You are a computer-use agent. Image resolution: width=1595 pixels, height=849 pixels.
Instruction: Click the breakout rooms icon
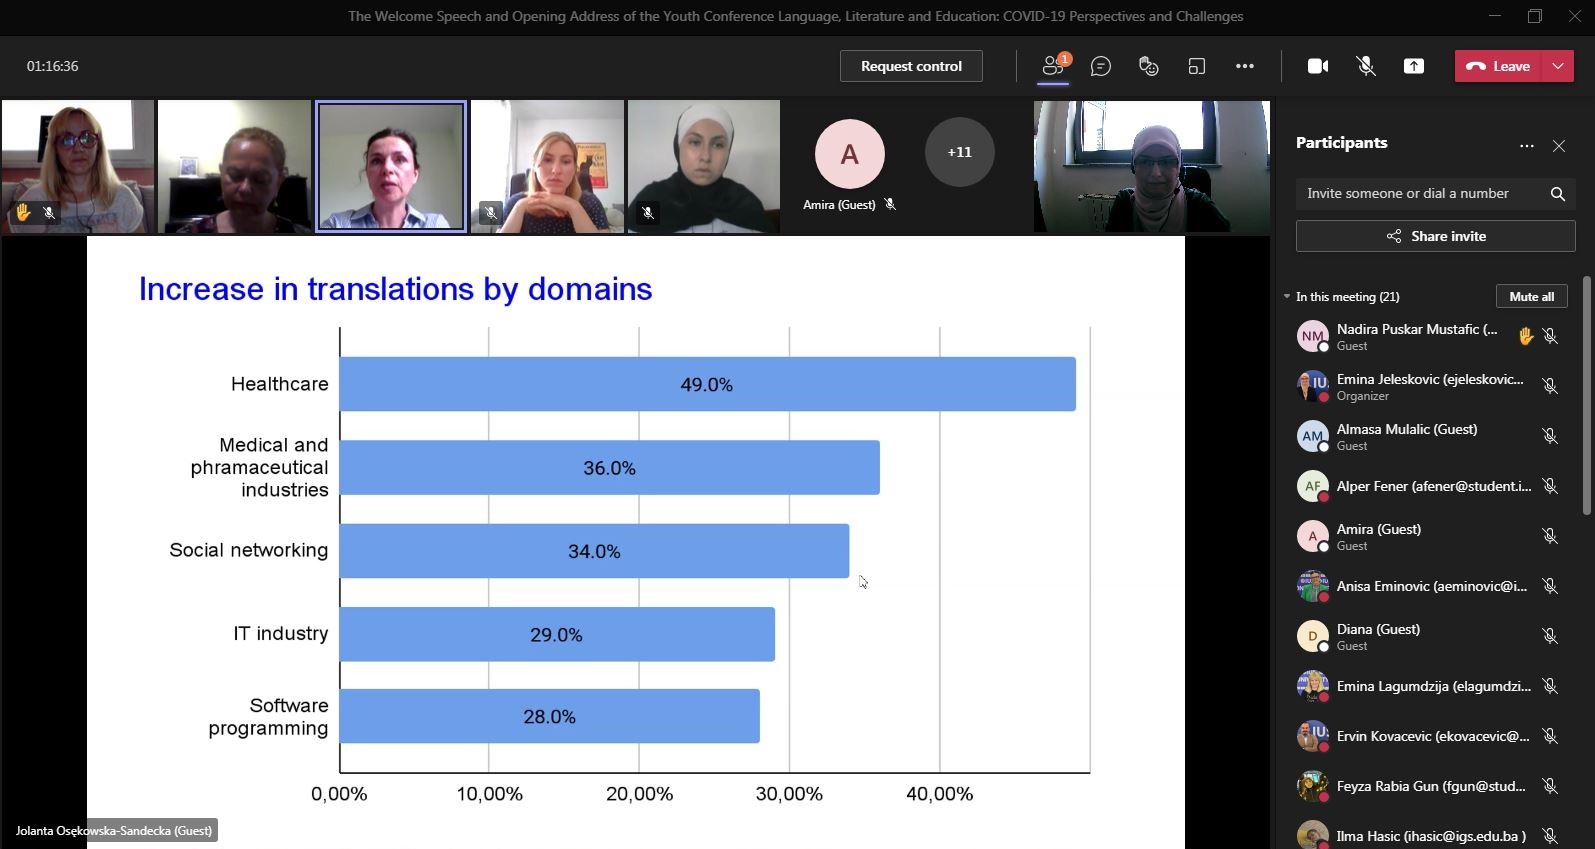(1196, 66)
